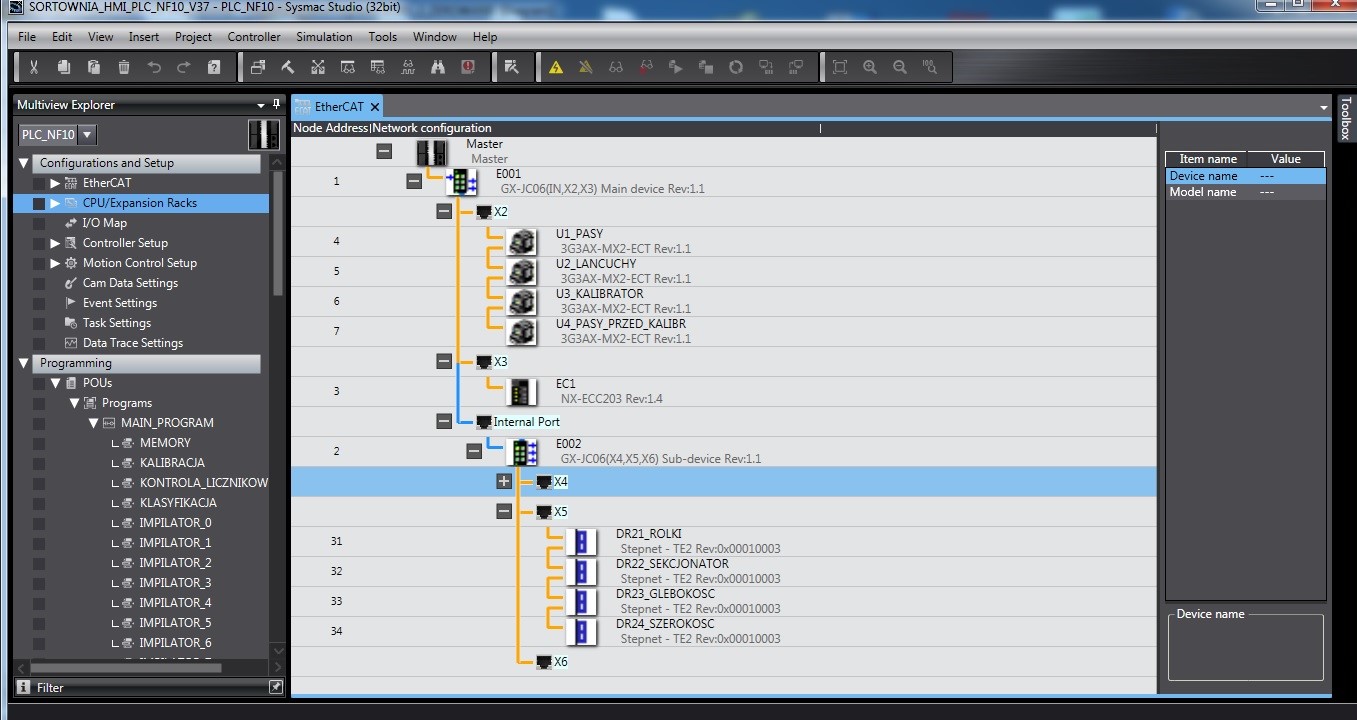This screenshot has width=1357, height=720.
Task: Click the Copy toolbar icon
Action: (64, 67)
